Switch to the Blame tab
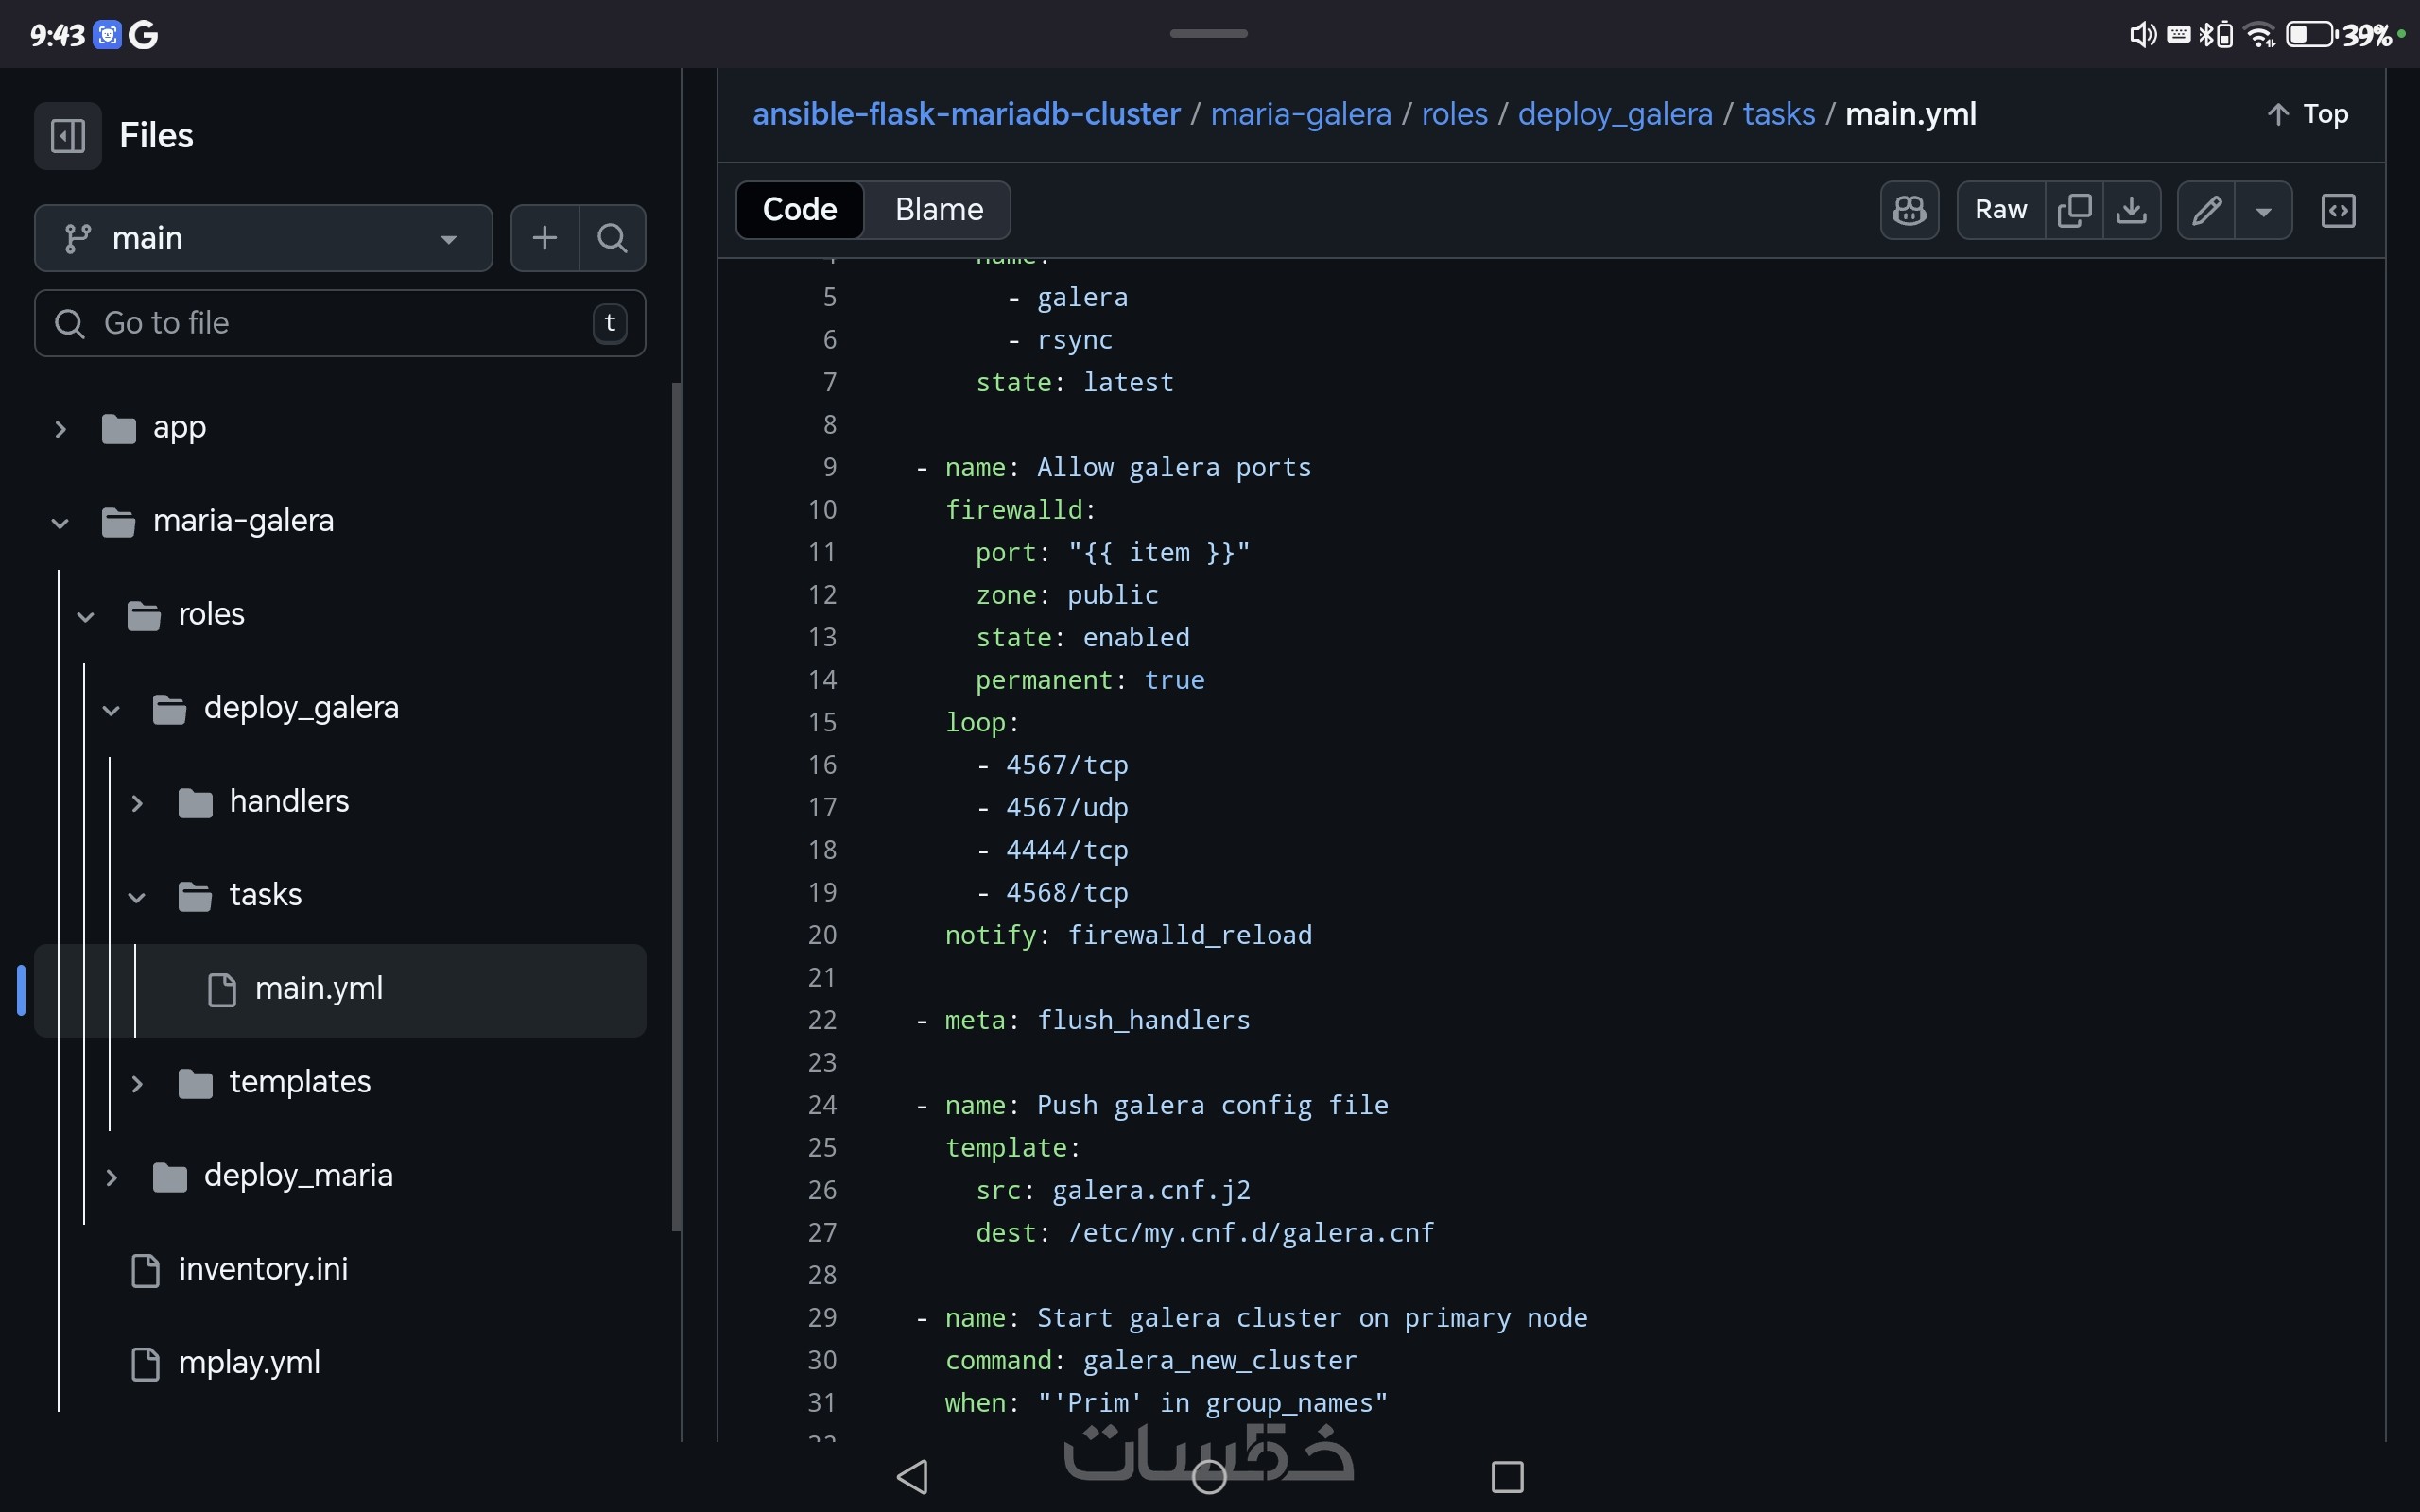The image size is (2420, 1512). pyautogui.click(x=938, y=210)
